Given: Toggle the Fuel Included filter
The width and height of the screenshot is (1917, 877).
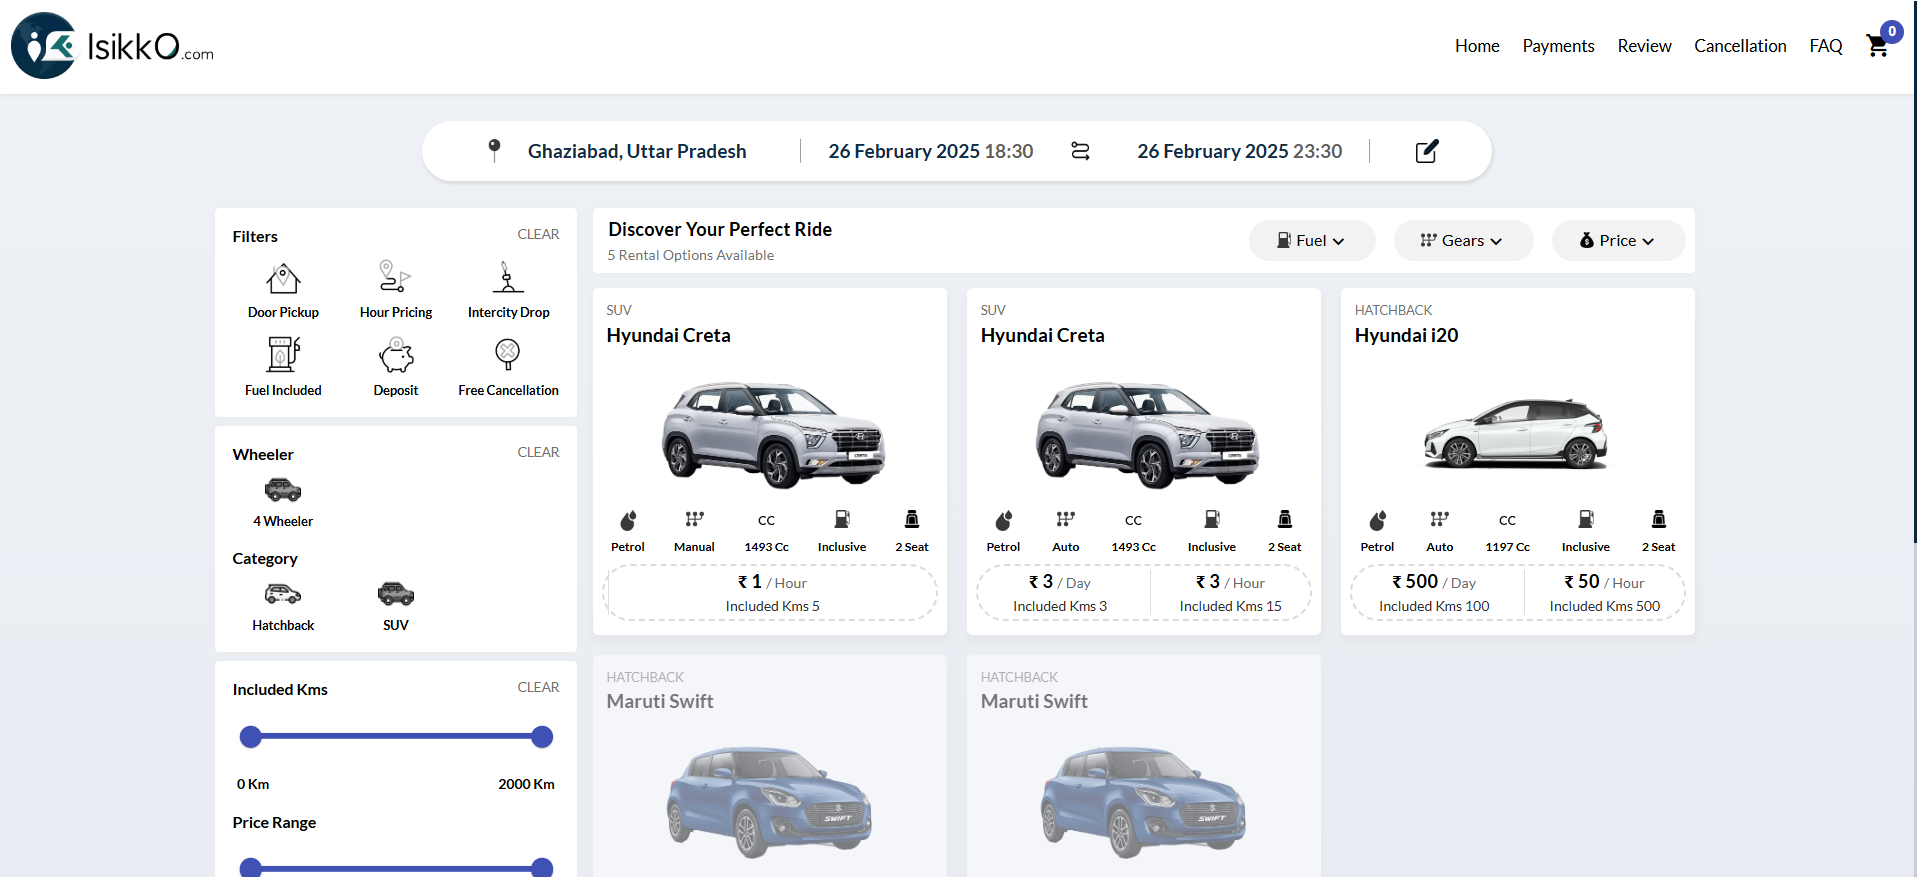Looking at the screenshot, I should click(x=283, y=366).
